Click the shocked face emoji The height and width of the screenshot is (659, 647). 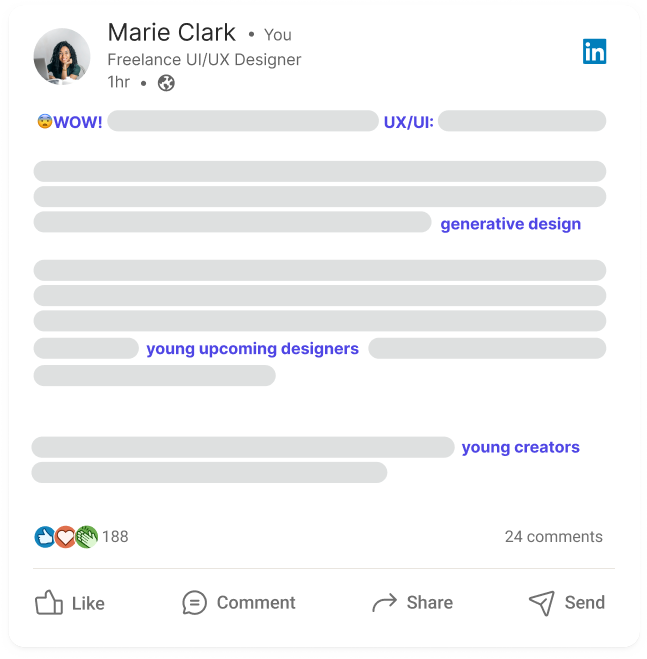tap(44, 122)
